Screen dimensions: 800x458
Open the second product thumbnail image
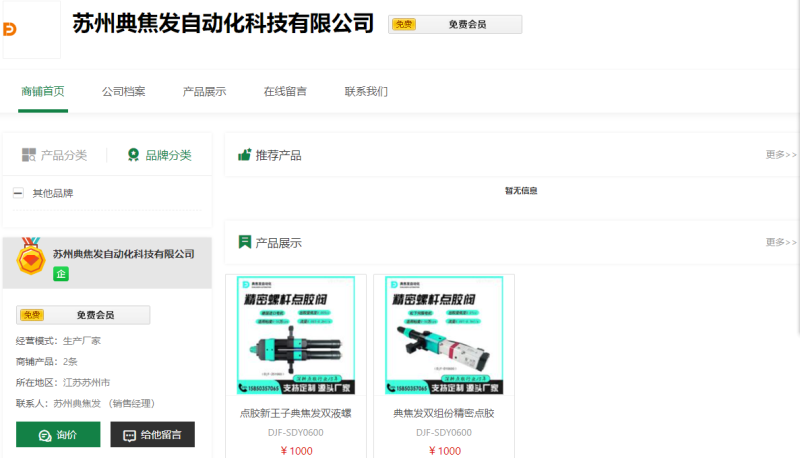(x=444, y=336)
